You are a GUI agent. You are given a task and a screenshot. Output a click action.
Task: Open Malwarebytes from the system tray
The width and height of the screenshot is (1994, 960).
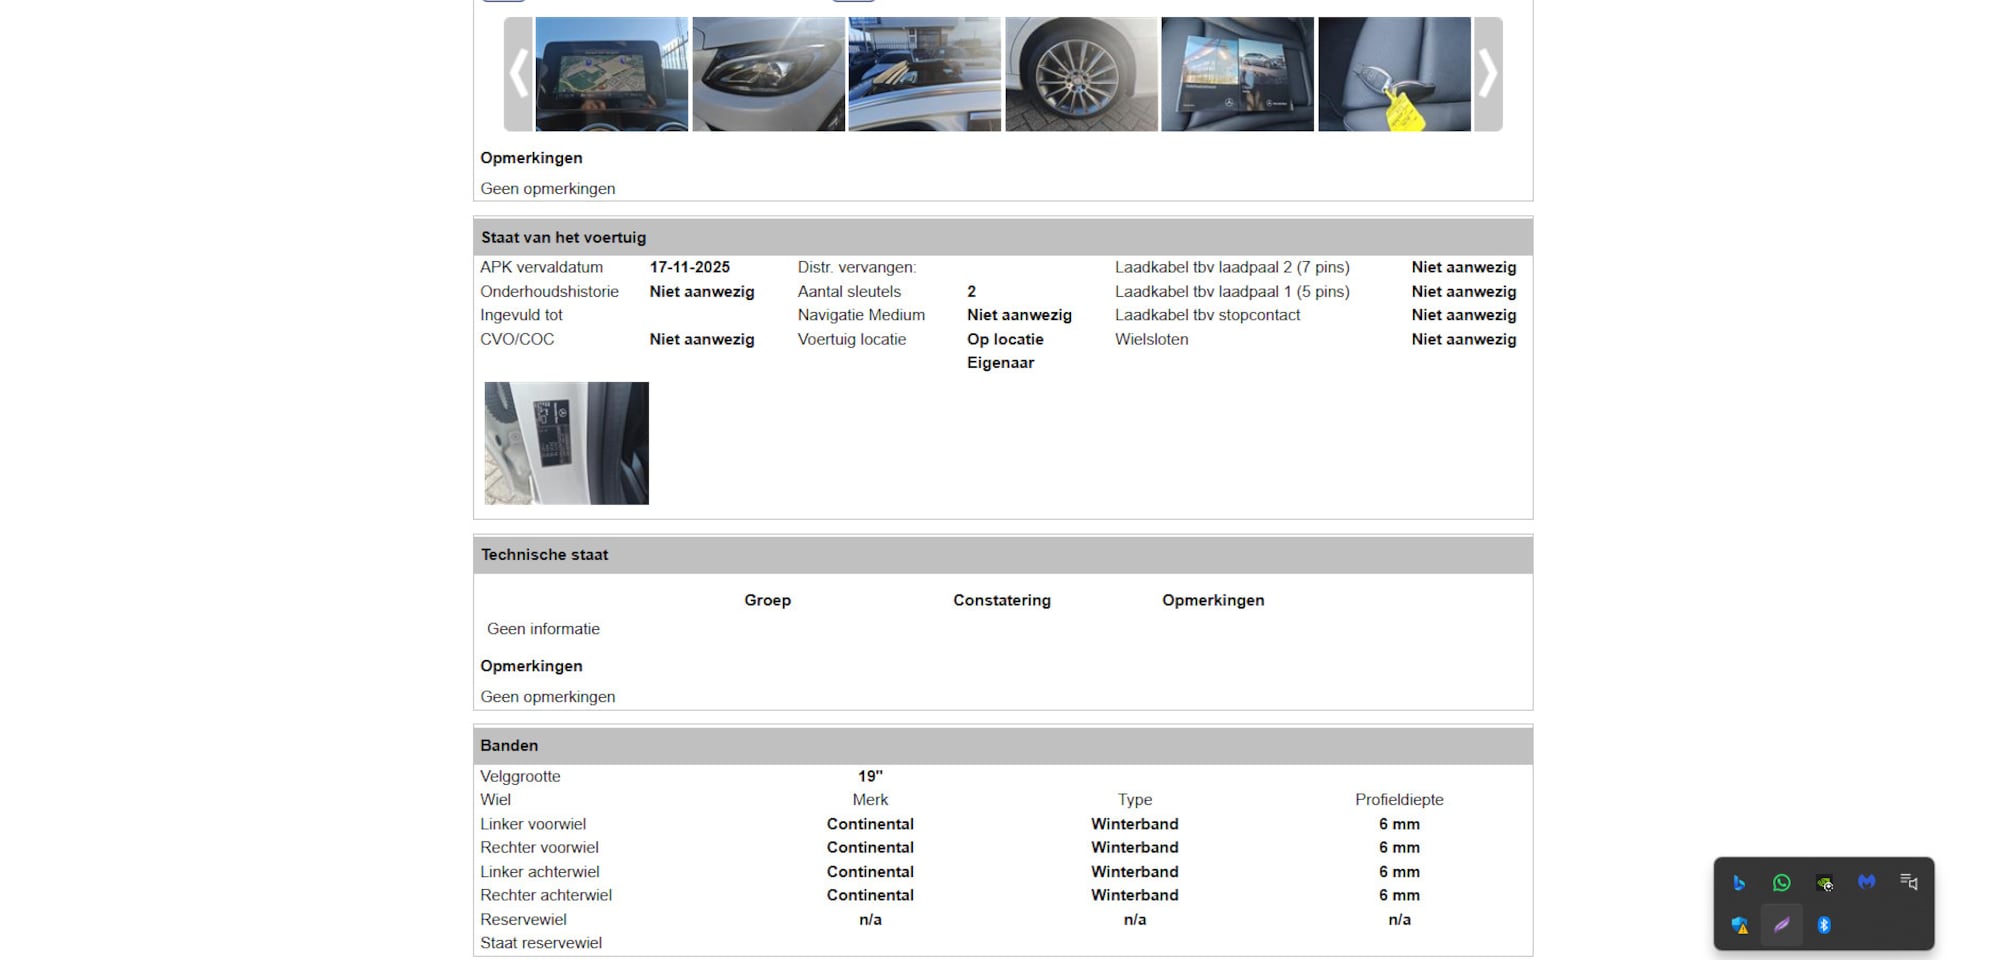point(1866,882)
